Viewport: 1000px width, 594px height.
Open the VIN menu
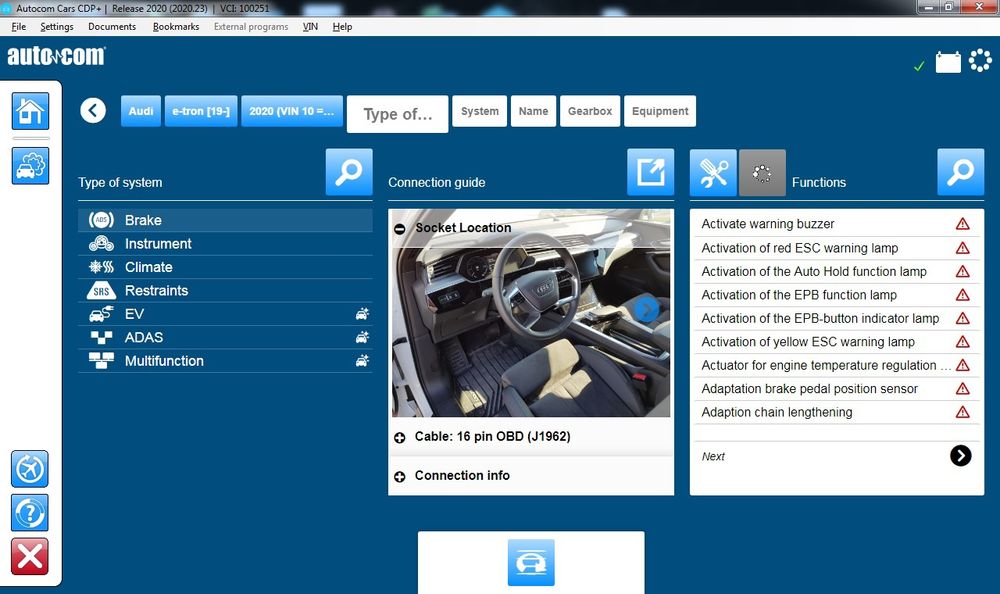point(310,27)
